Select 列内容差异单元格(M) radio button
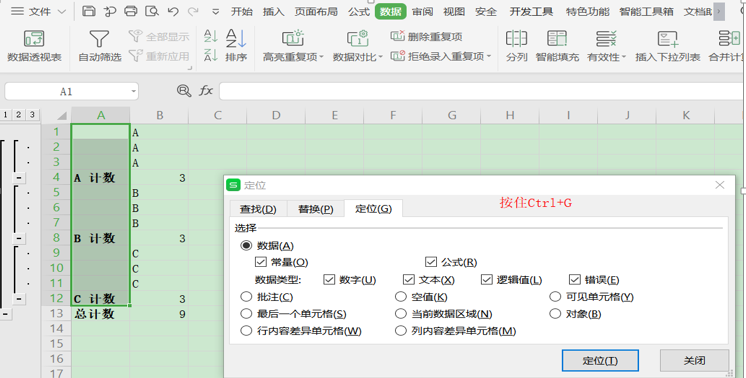Screen dimensions: 746x378 [x=401, y=331]
